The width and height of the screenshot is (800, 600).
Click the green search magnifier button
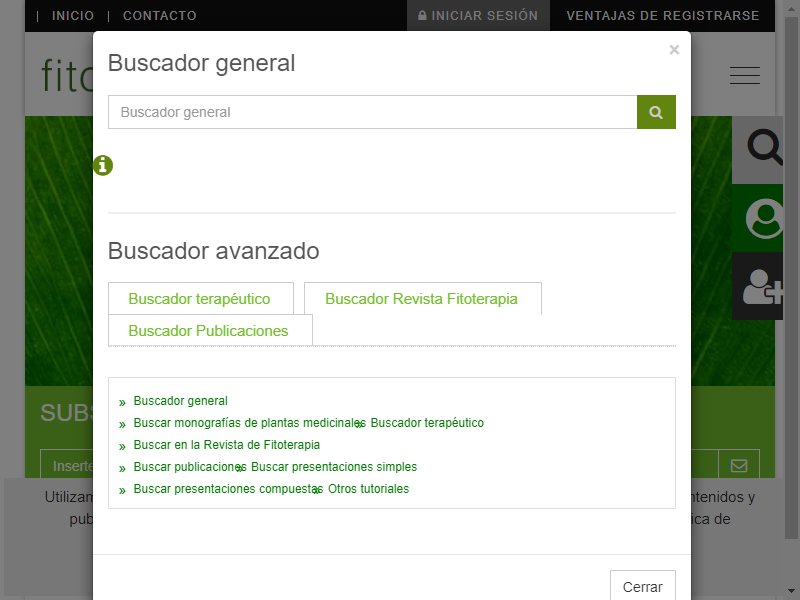[x=656, y=112]
